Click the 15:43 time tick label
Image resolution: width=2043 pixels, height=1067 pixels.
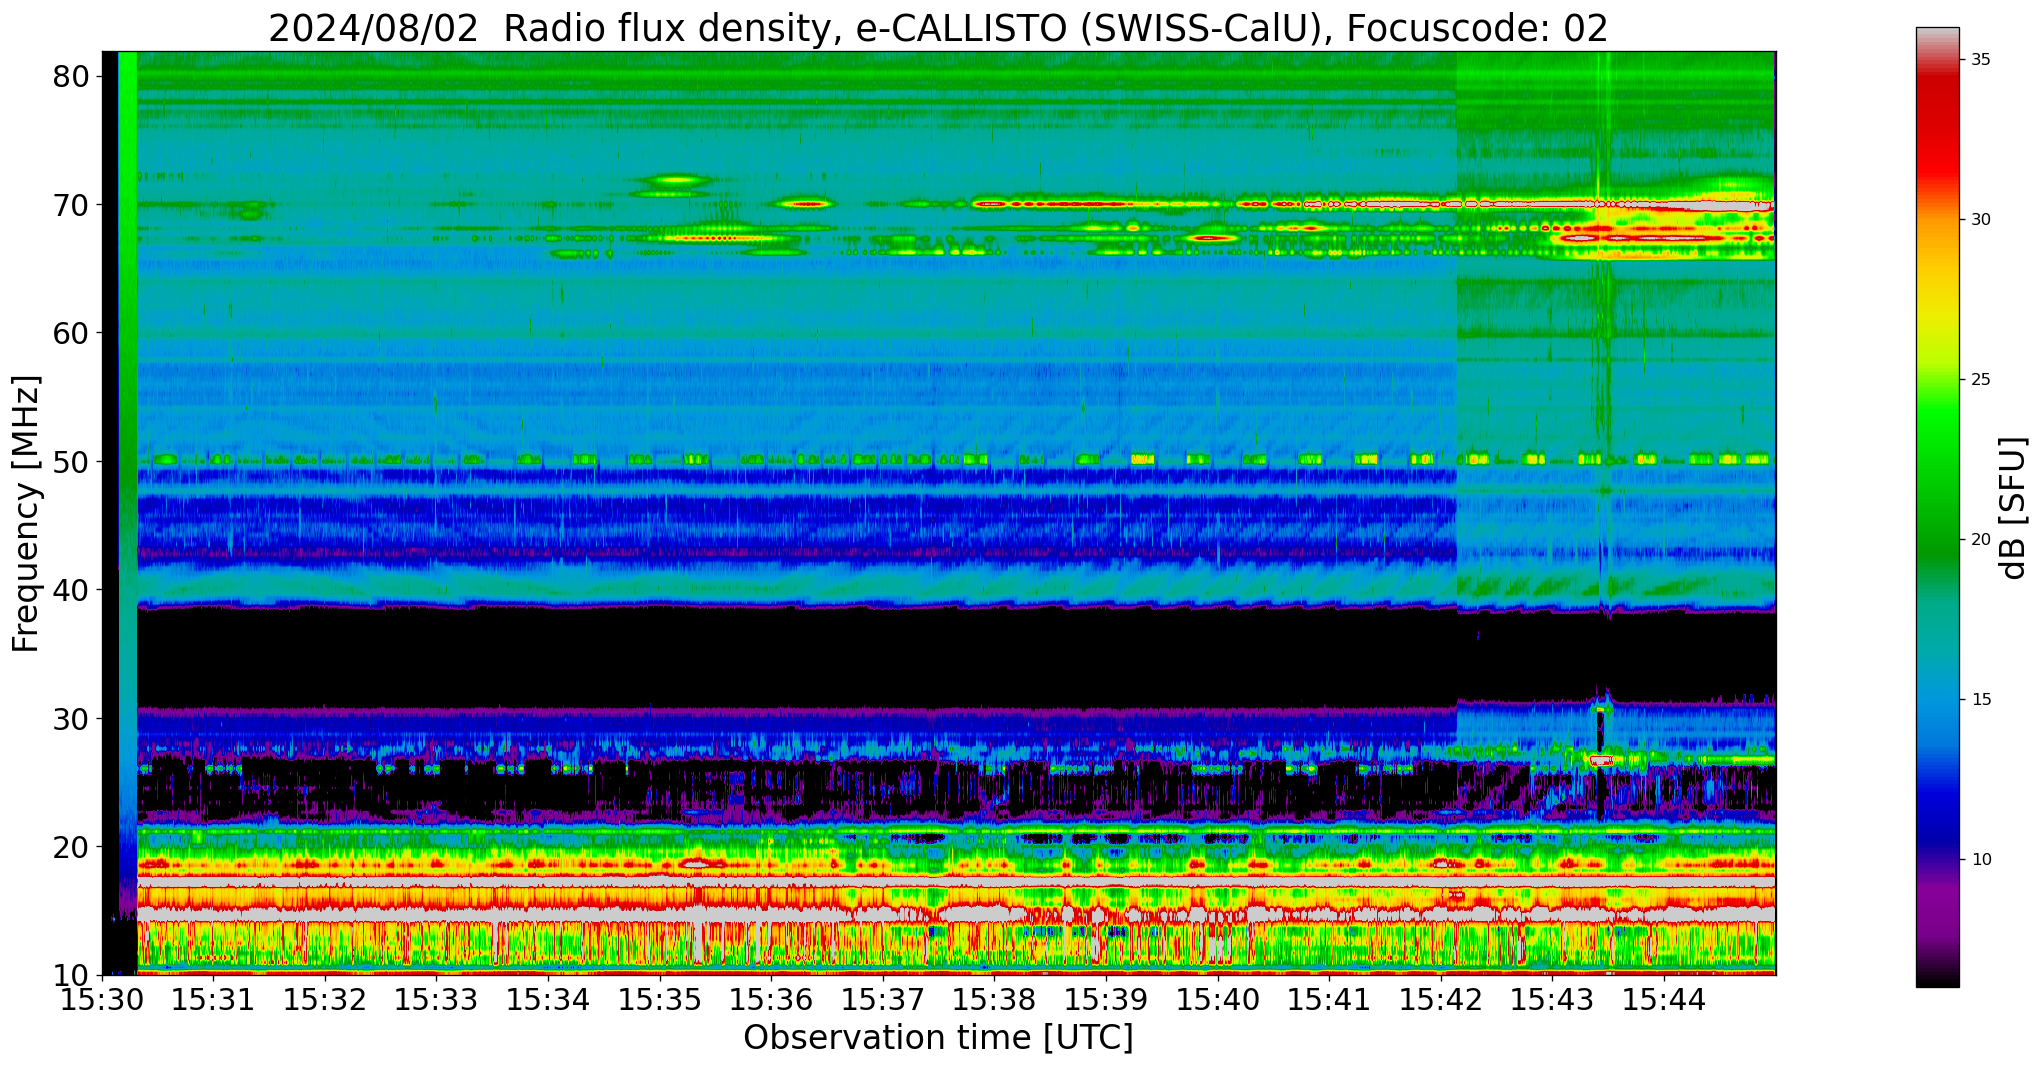(x=1551, y=1000)
